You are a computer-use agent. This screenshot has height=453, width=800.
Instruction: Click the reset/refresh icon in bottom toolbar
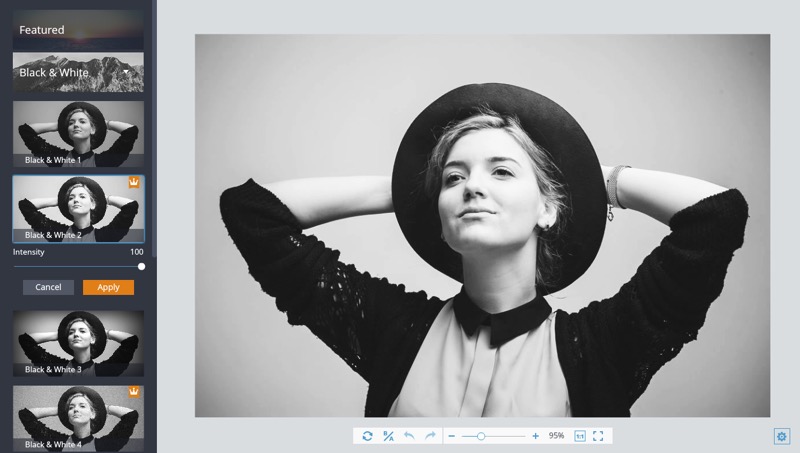click(367, 436)
